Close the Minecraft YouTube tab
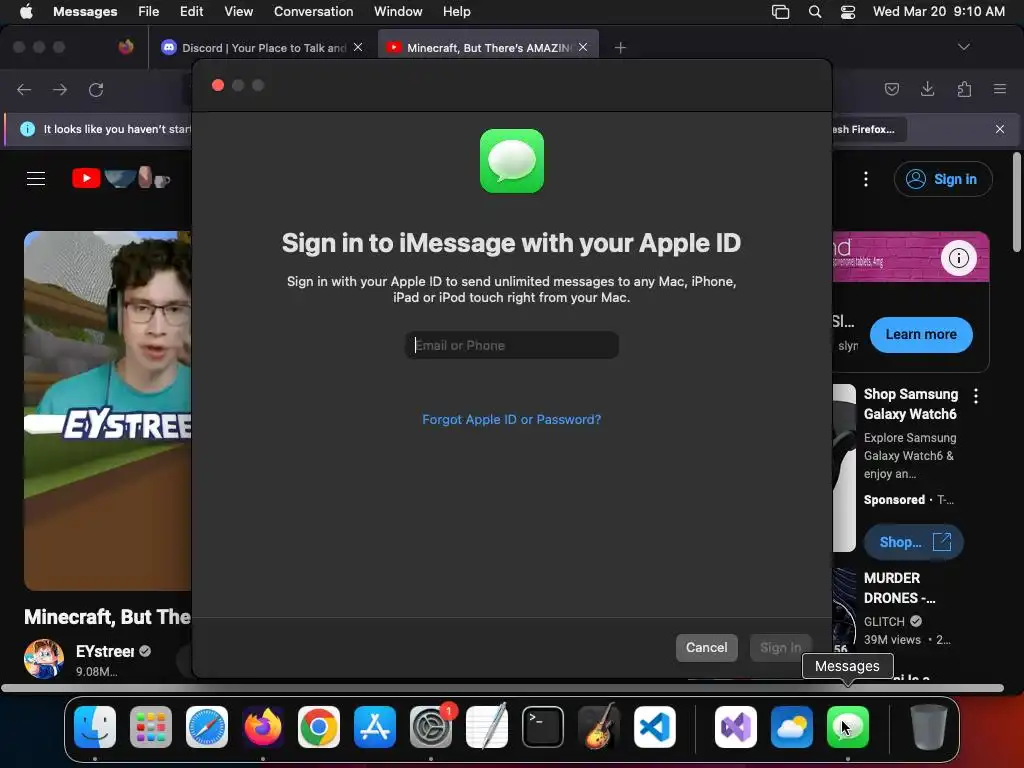The image size is (1024, 768). point(583,47)
